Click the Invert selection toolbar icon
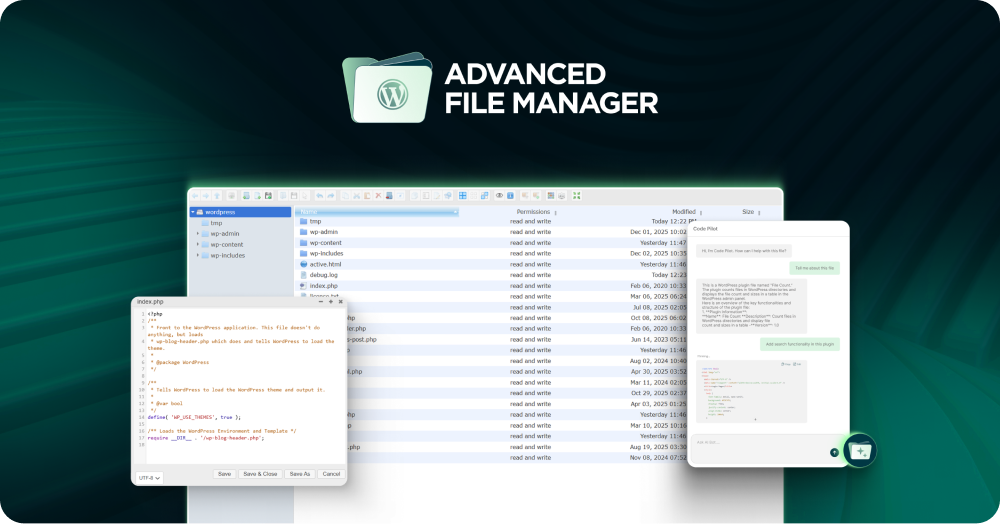 coord(484,196)
